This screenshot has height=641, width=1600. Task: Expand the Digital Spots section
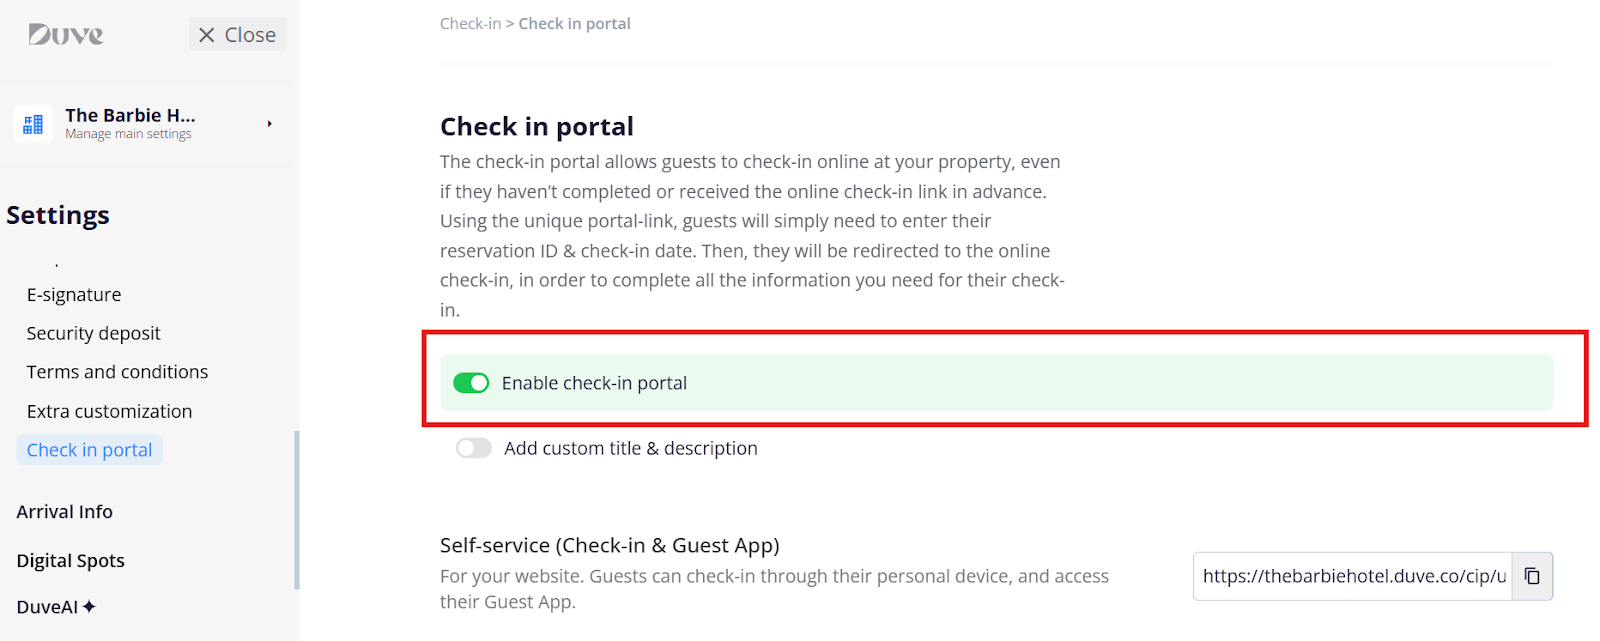point(71,560)
